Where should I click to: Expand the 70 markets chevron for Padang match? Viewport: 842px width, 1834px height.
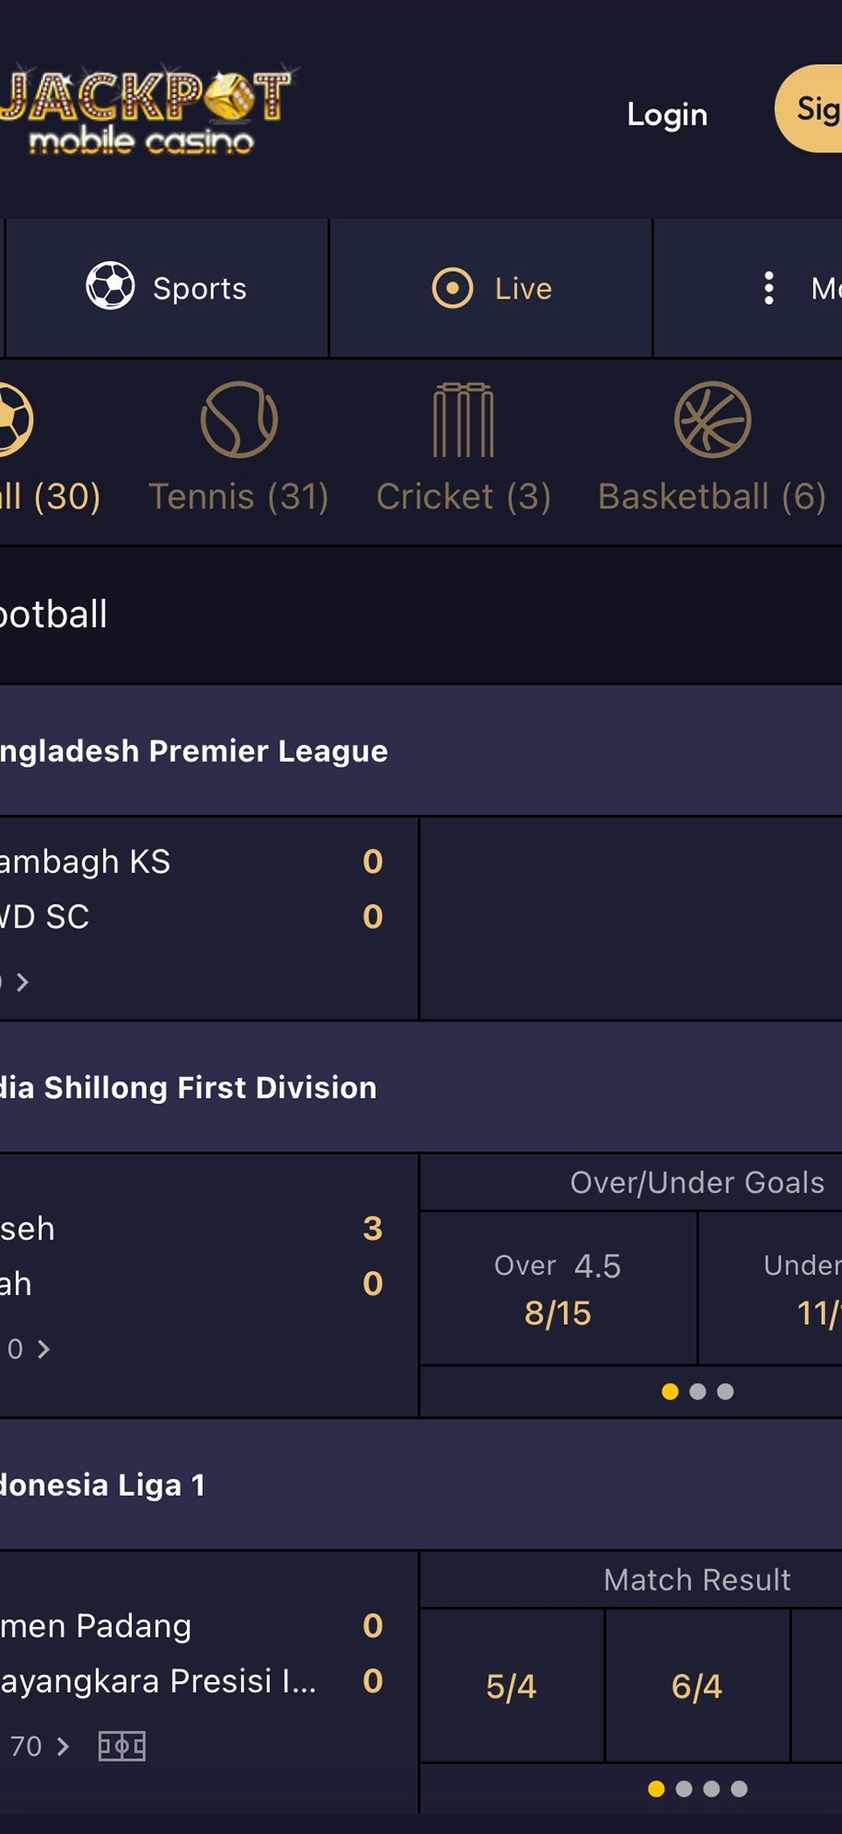(63, 1746)
